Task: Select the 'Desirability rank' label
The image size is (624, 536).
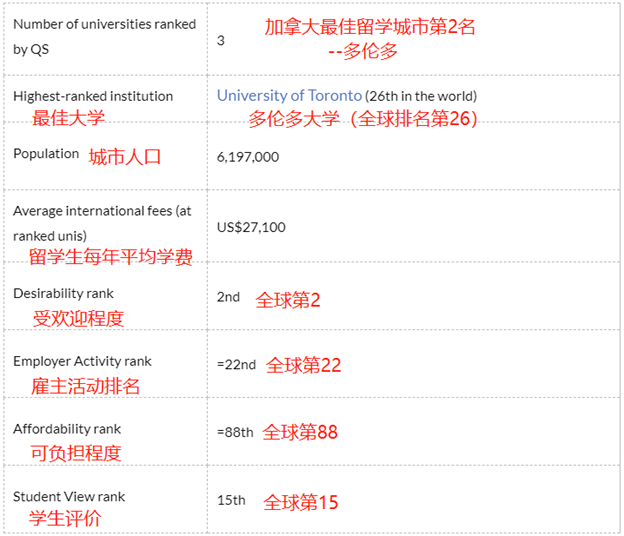Action: tap(63, 294)
